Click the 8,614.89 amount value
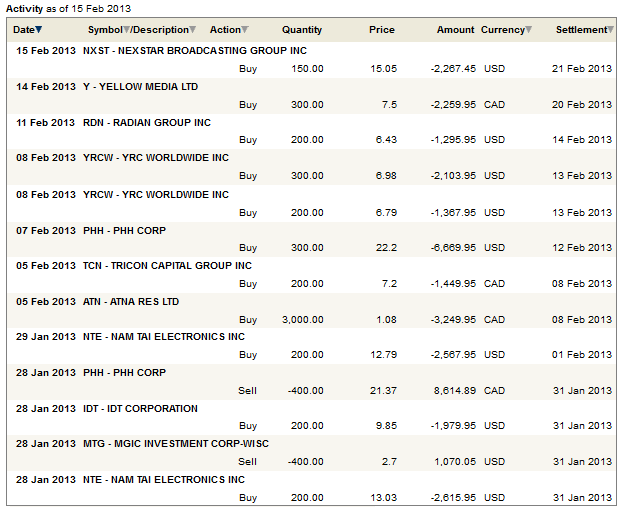Image resolution: width=625 pixels, height=513 pixels. pos(453,391)
